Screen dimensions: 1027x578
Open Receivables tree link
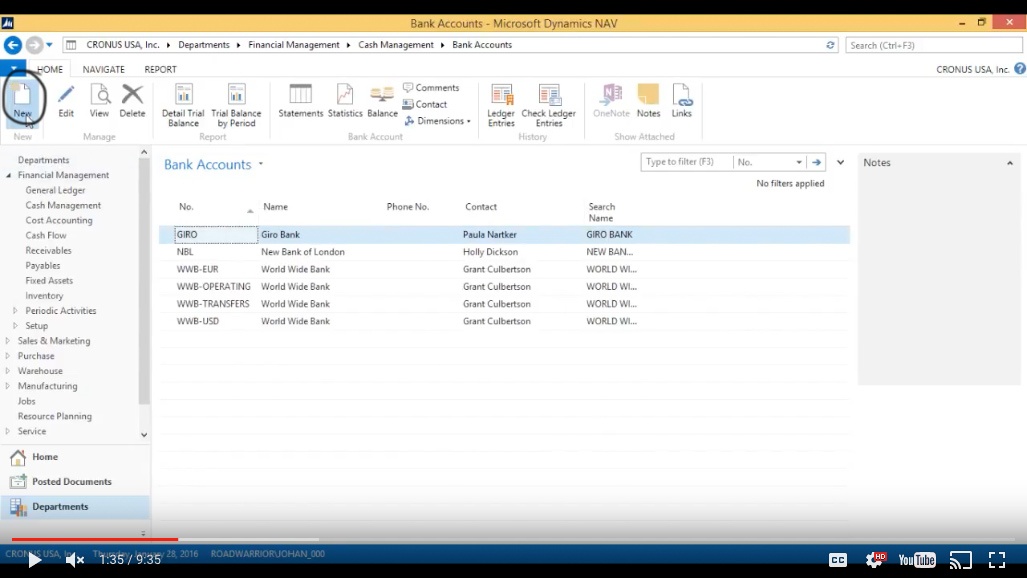tap(48, 250)
